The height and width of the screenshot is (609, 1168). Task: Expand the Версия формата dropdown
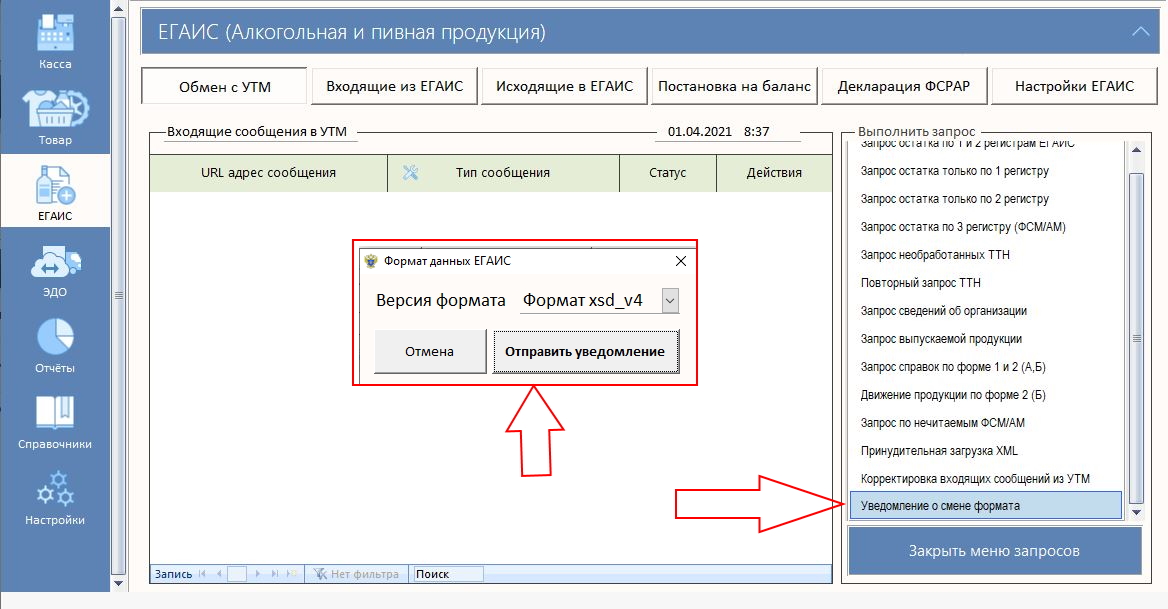pyautogui.click(x=670, y=300)
